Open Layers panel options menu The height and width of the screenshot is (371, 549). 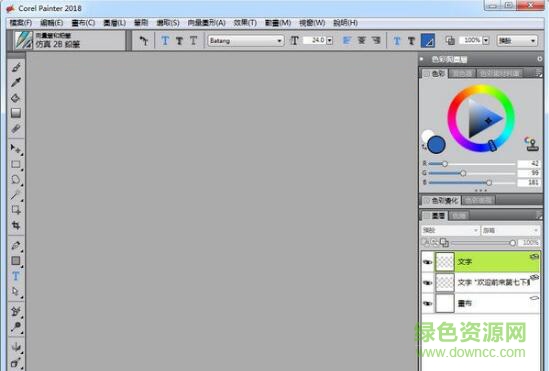point(538,216)
